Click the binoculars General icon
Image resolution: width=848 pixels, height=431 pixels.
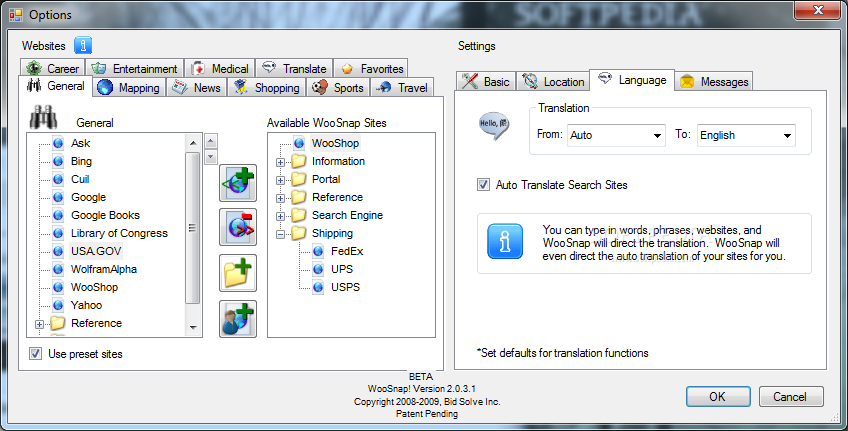pos(43,117)
